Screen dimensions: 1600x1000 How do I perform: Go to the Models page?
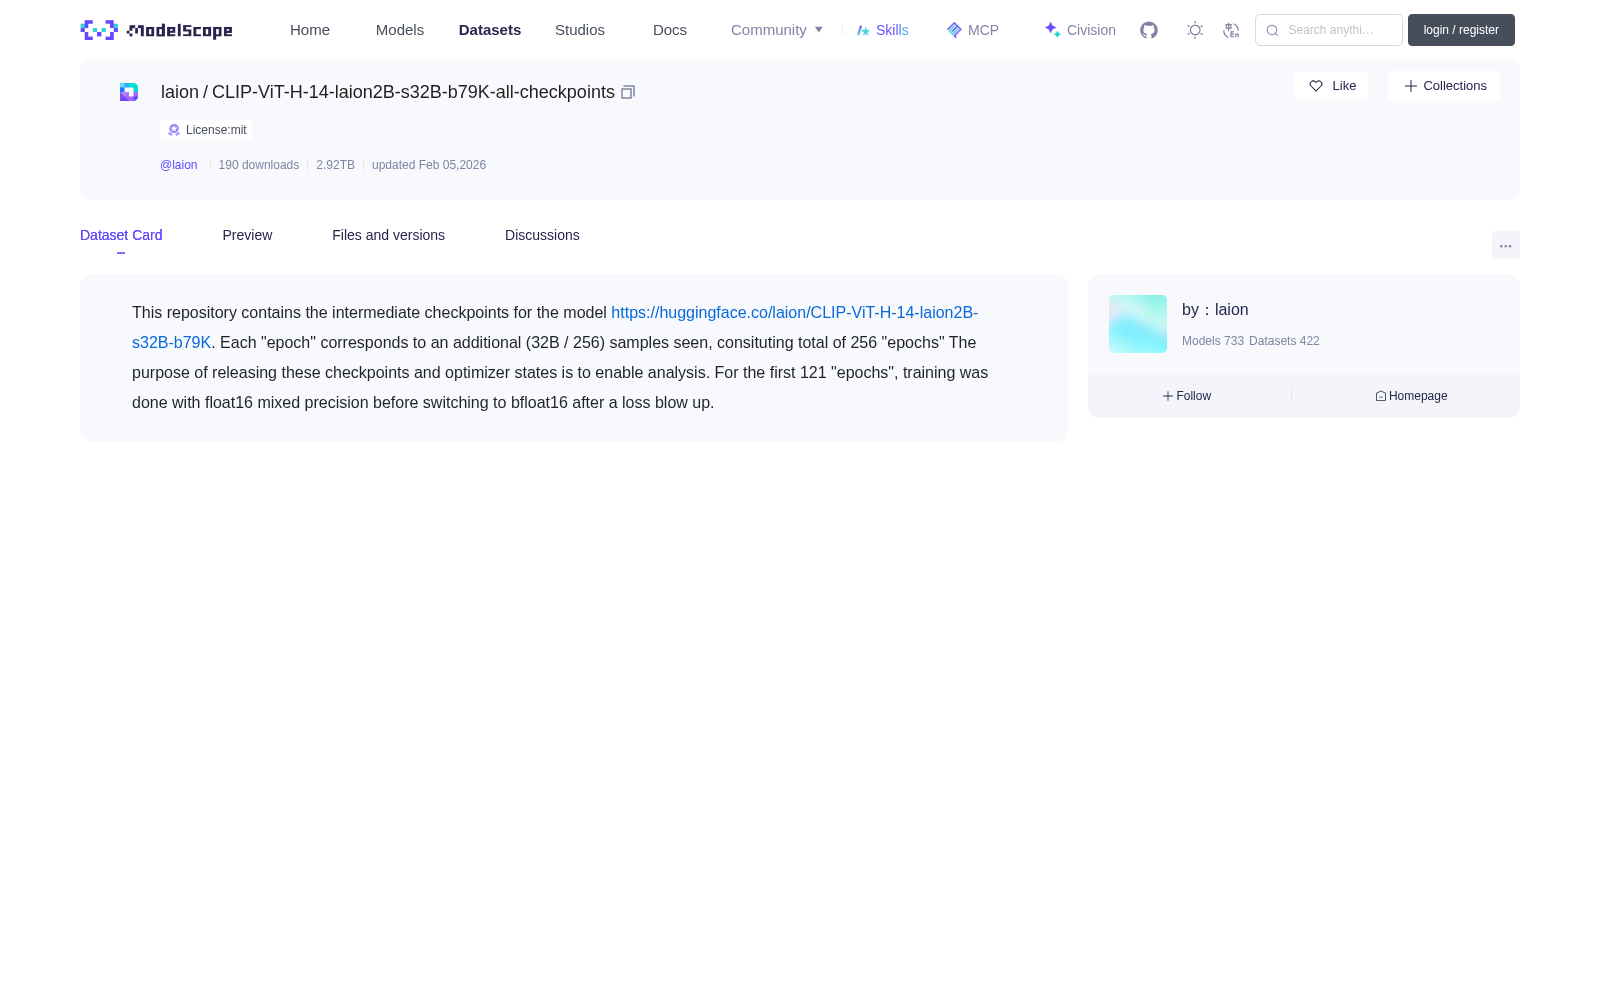coord(400,30)
